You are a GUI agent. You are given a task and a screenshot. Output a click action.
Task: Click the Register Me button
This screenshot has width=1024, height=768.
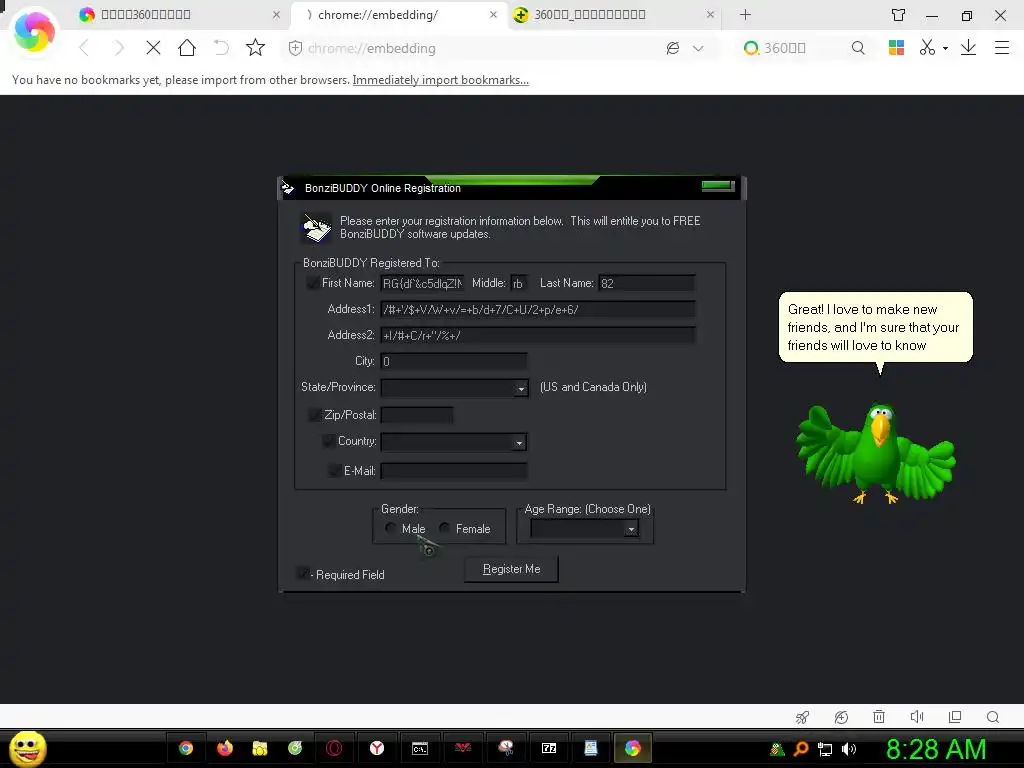pos(511,569)
